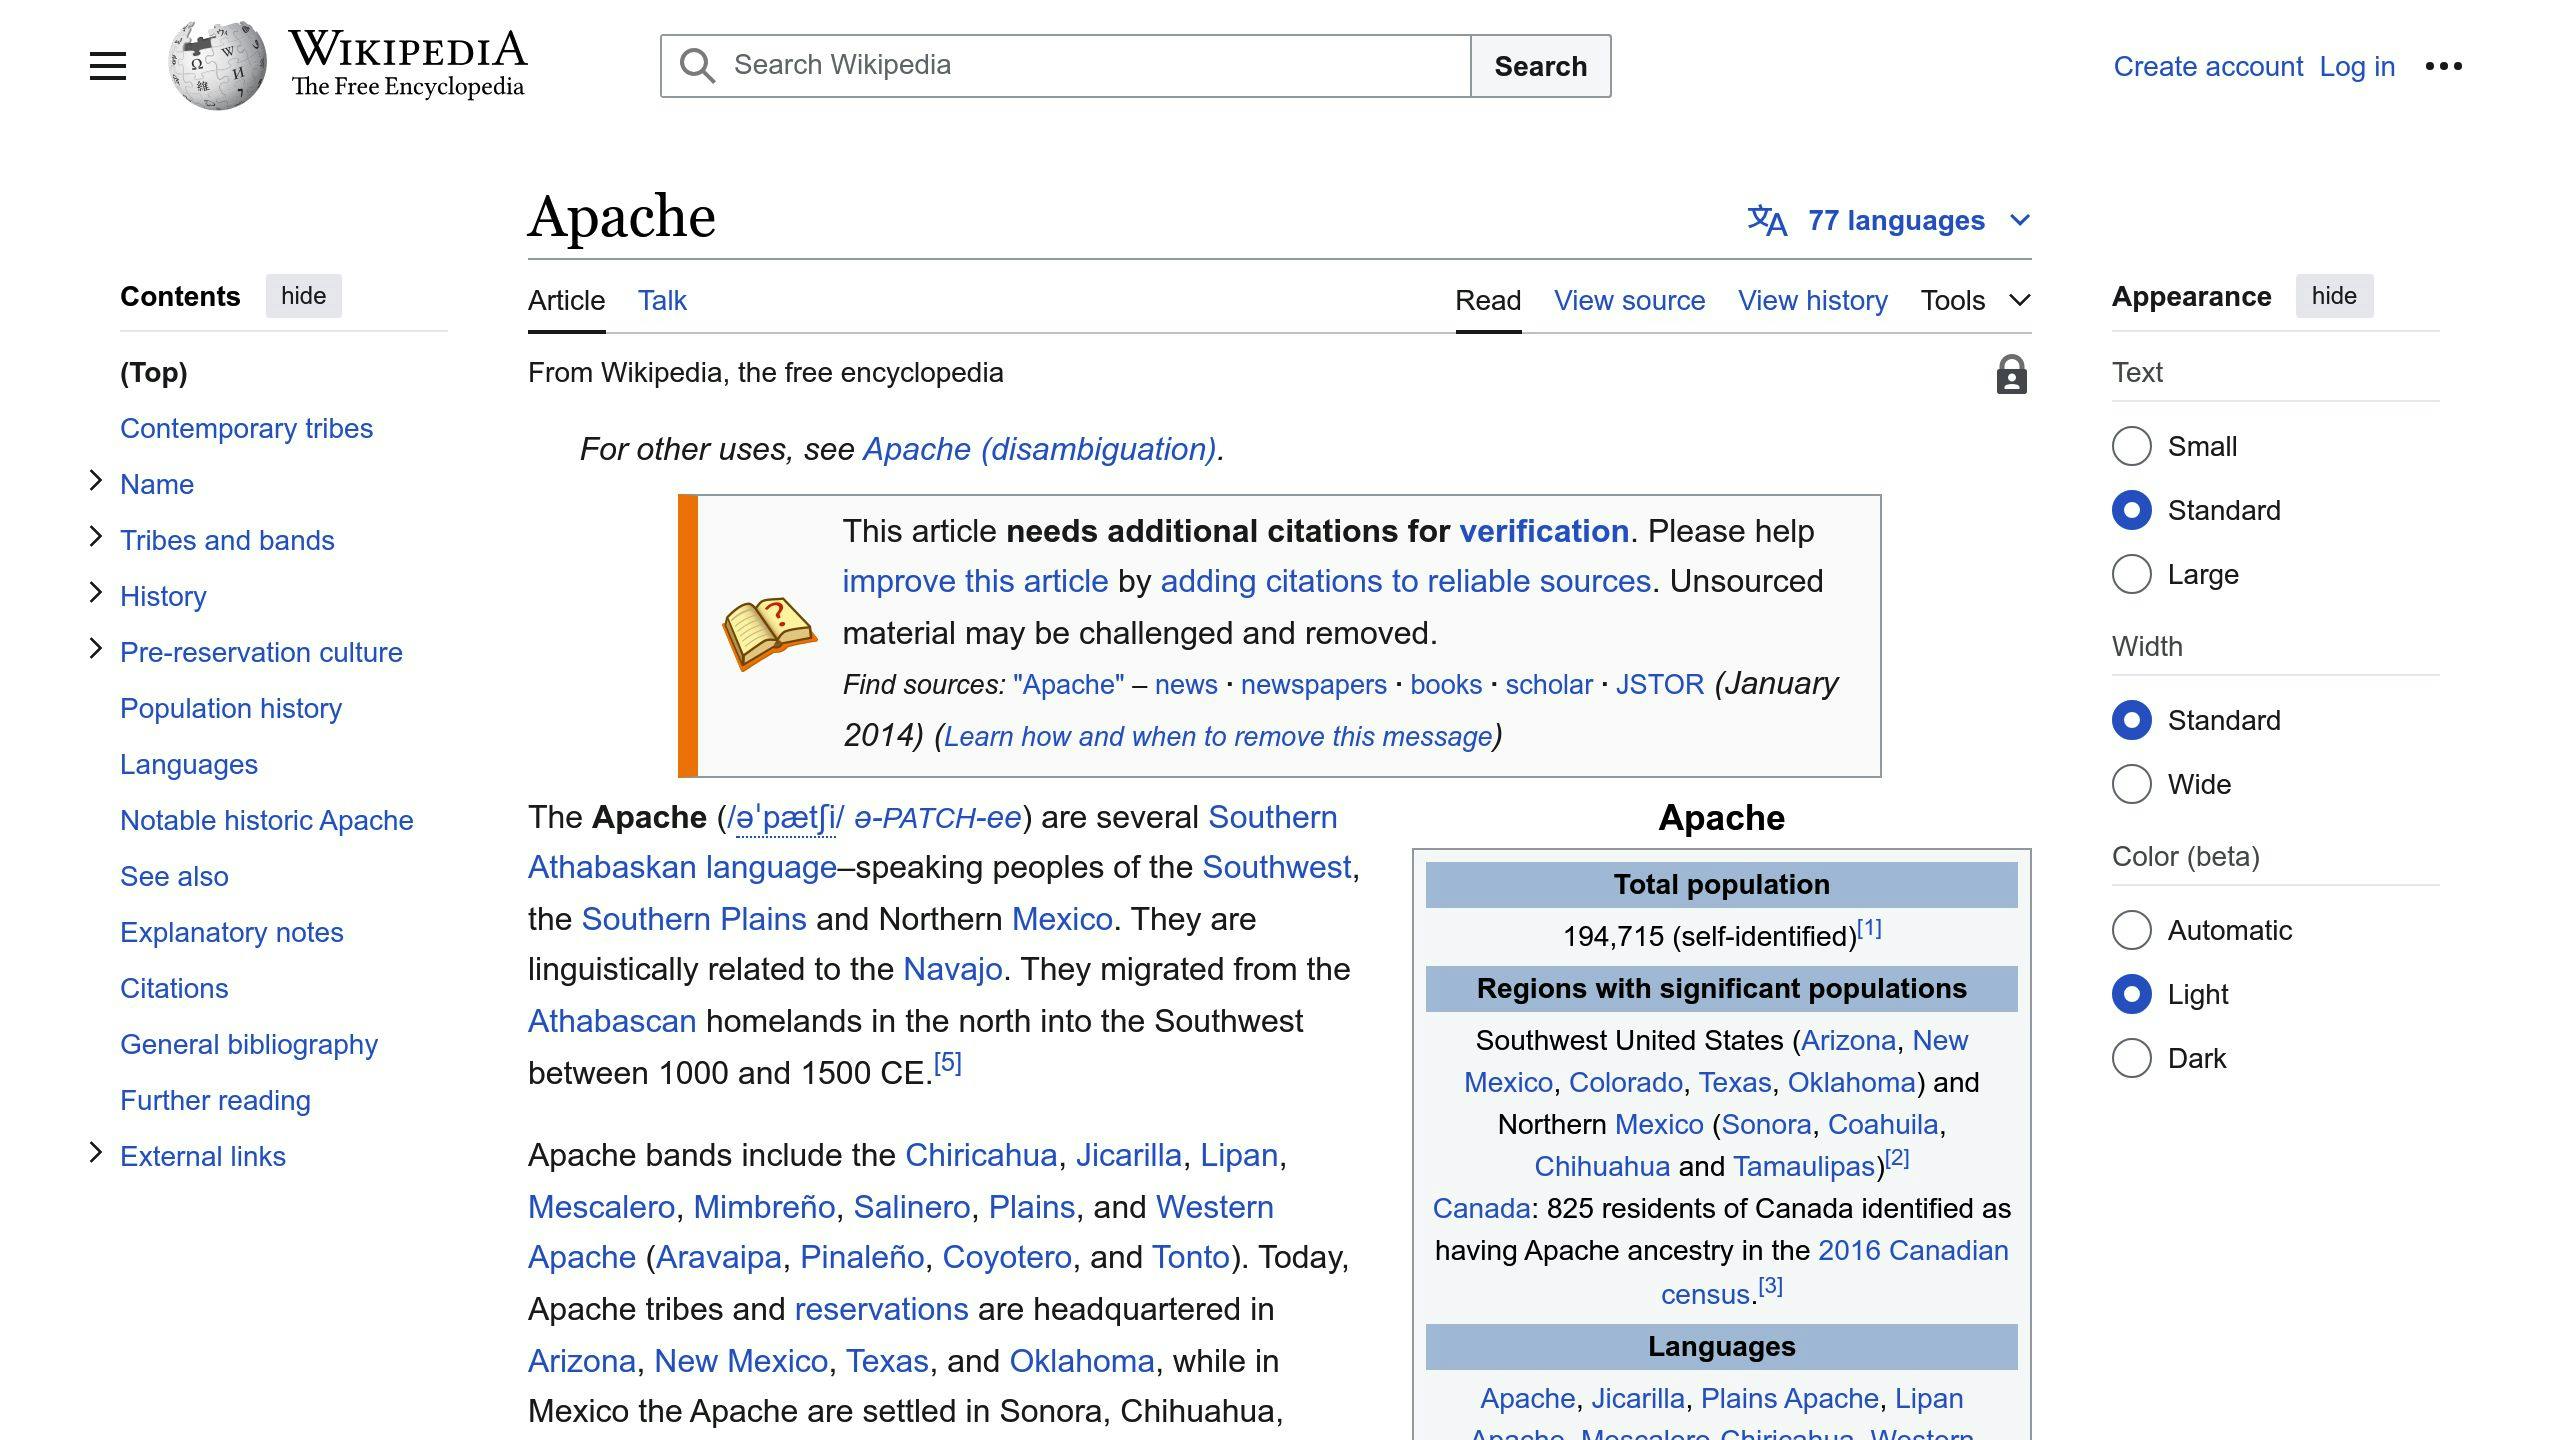Click citation reference [5]

[947, 1062]
